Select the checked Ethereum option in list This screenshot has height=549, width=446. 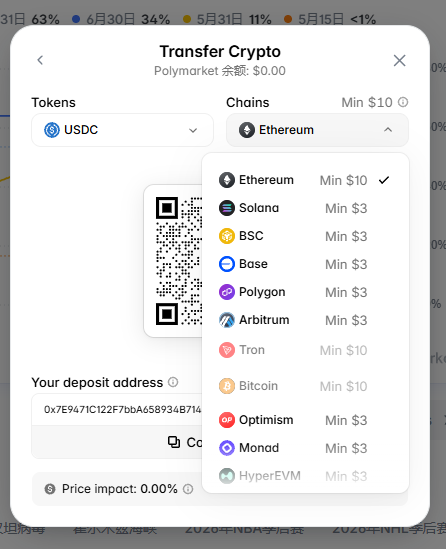point(305,180)
